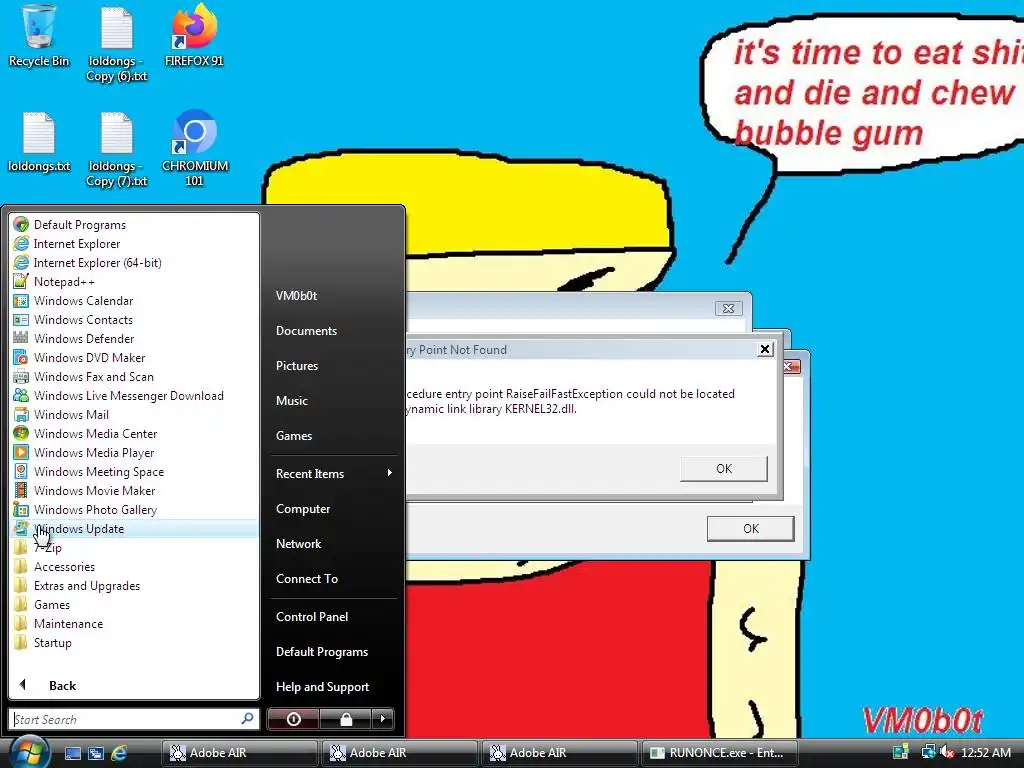Image resolution: width=1024 pixels, height=768 pixels.
Task: Expand the 7-Zip folder
Action: click(134, 547)
